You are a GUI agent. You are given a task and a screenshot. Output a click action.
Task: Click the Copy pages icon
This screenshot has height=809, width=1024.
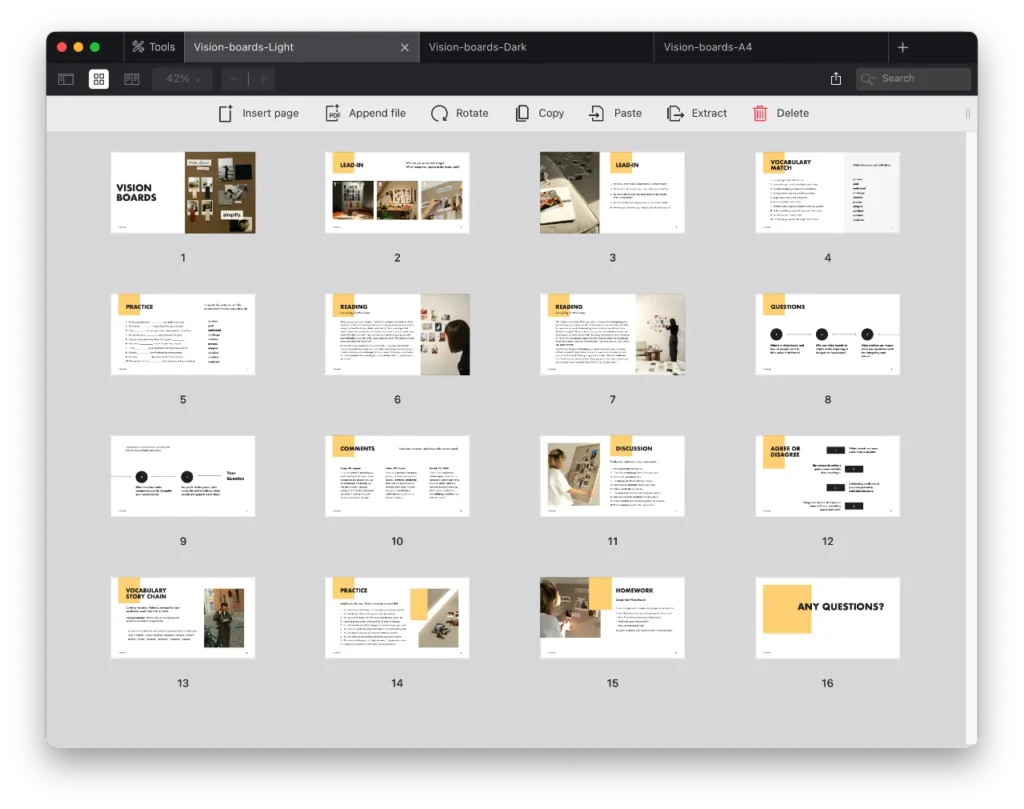tap(522, 113)
